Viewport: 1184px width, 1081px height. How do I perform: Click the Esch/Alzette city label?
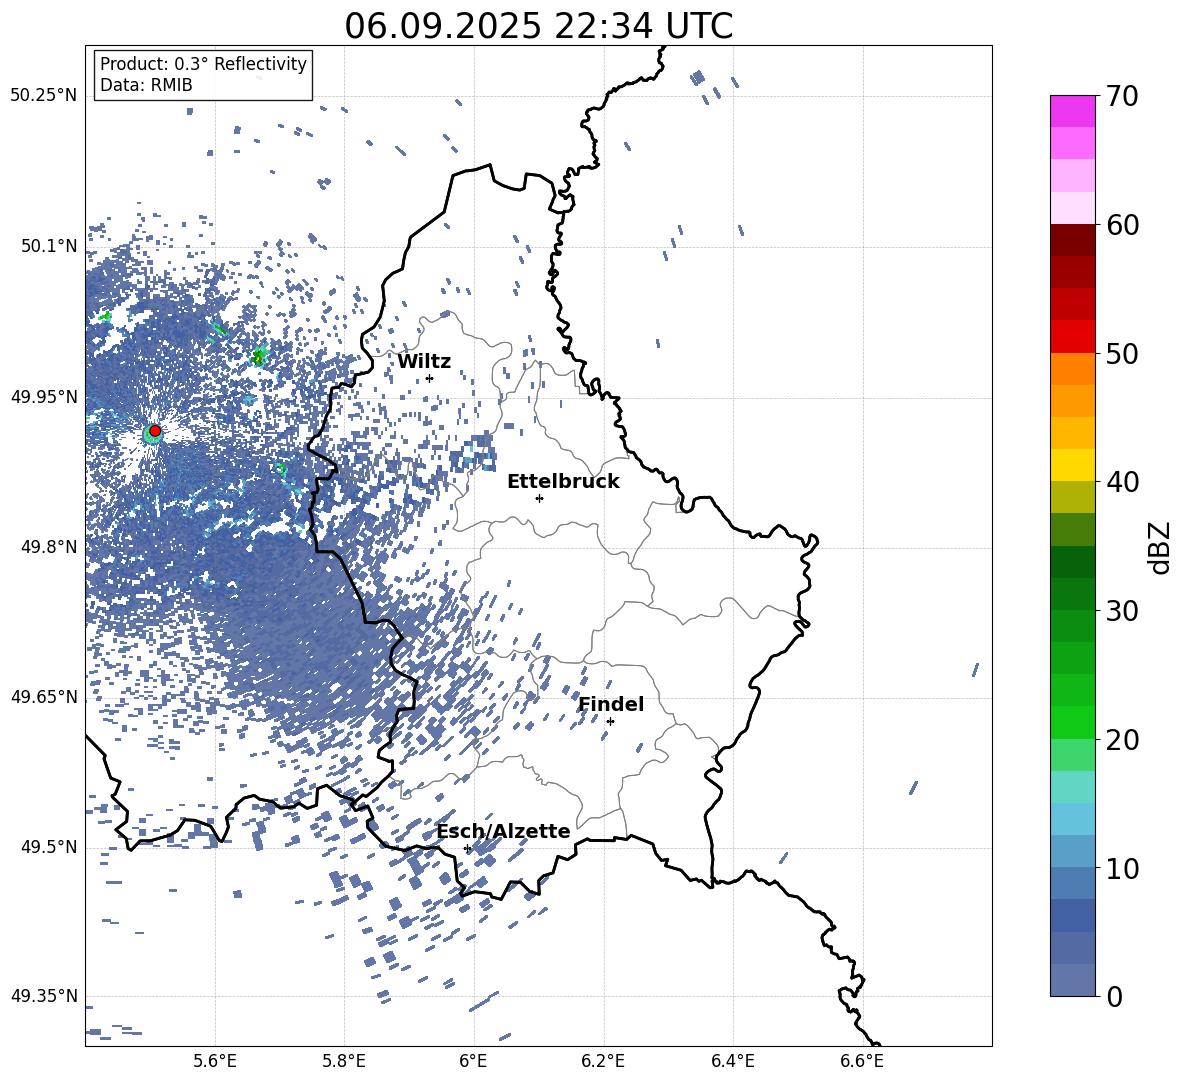503,831
